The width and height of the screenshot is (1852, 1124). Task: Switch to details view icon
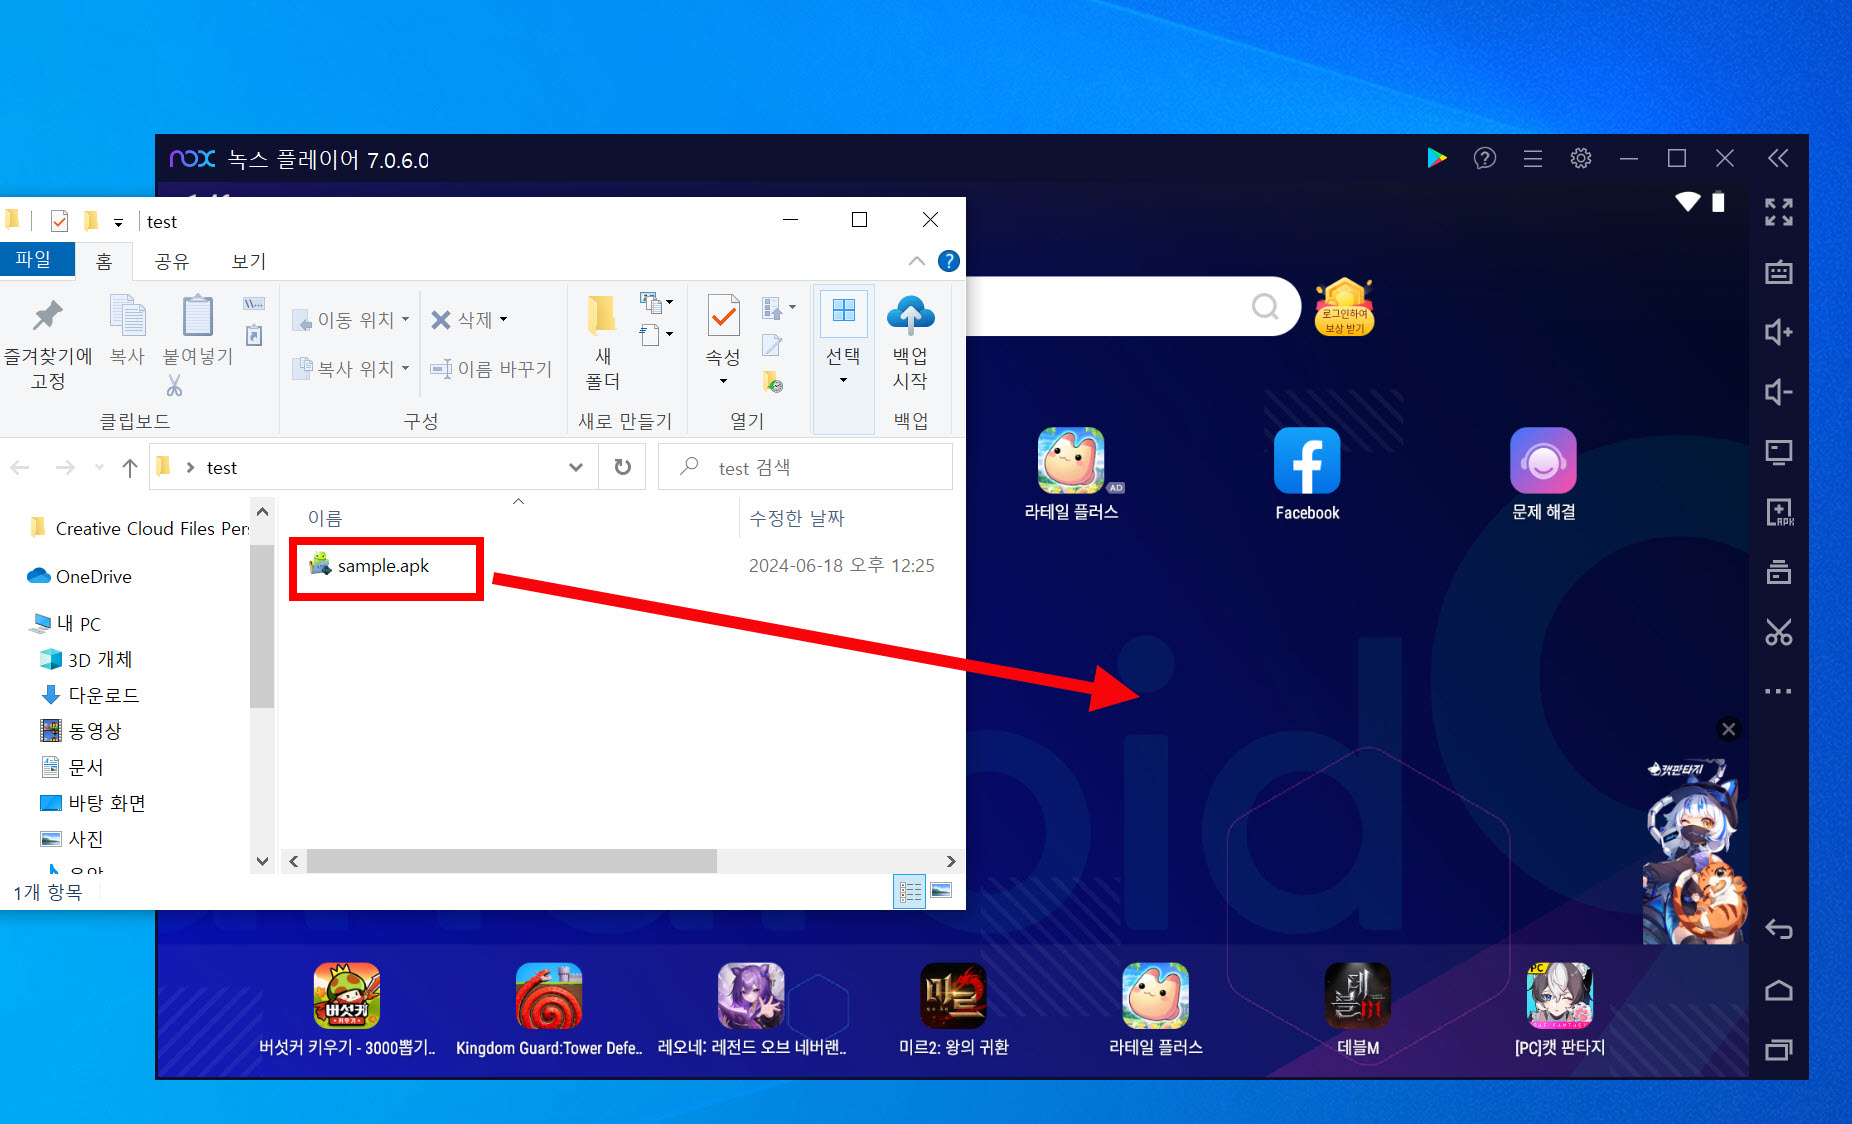coord(910,891)
